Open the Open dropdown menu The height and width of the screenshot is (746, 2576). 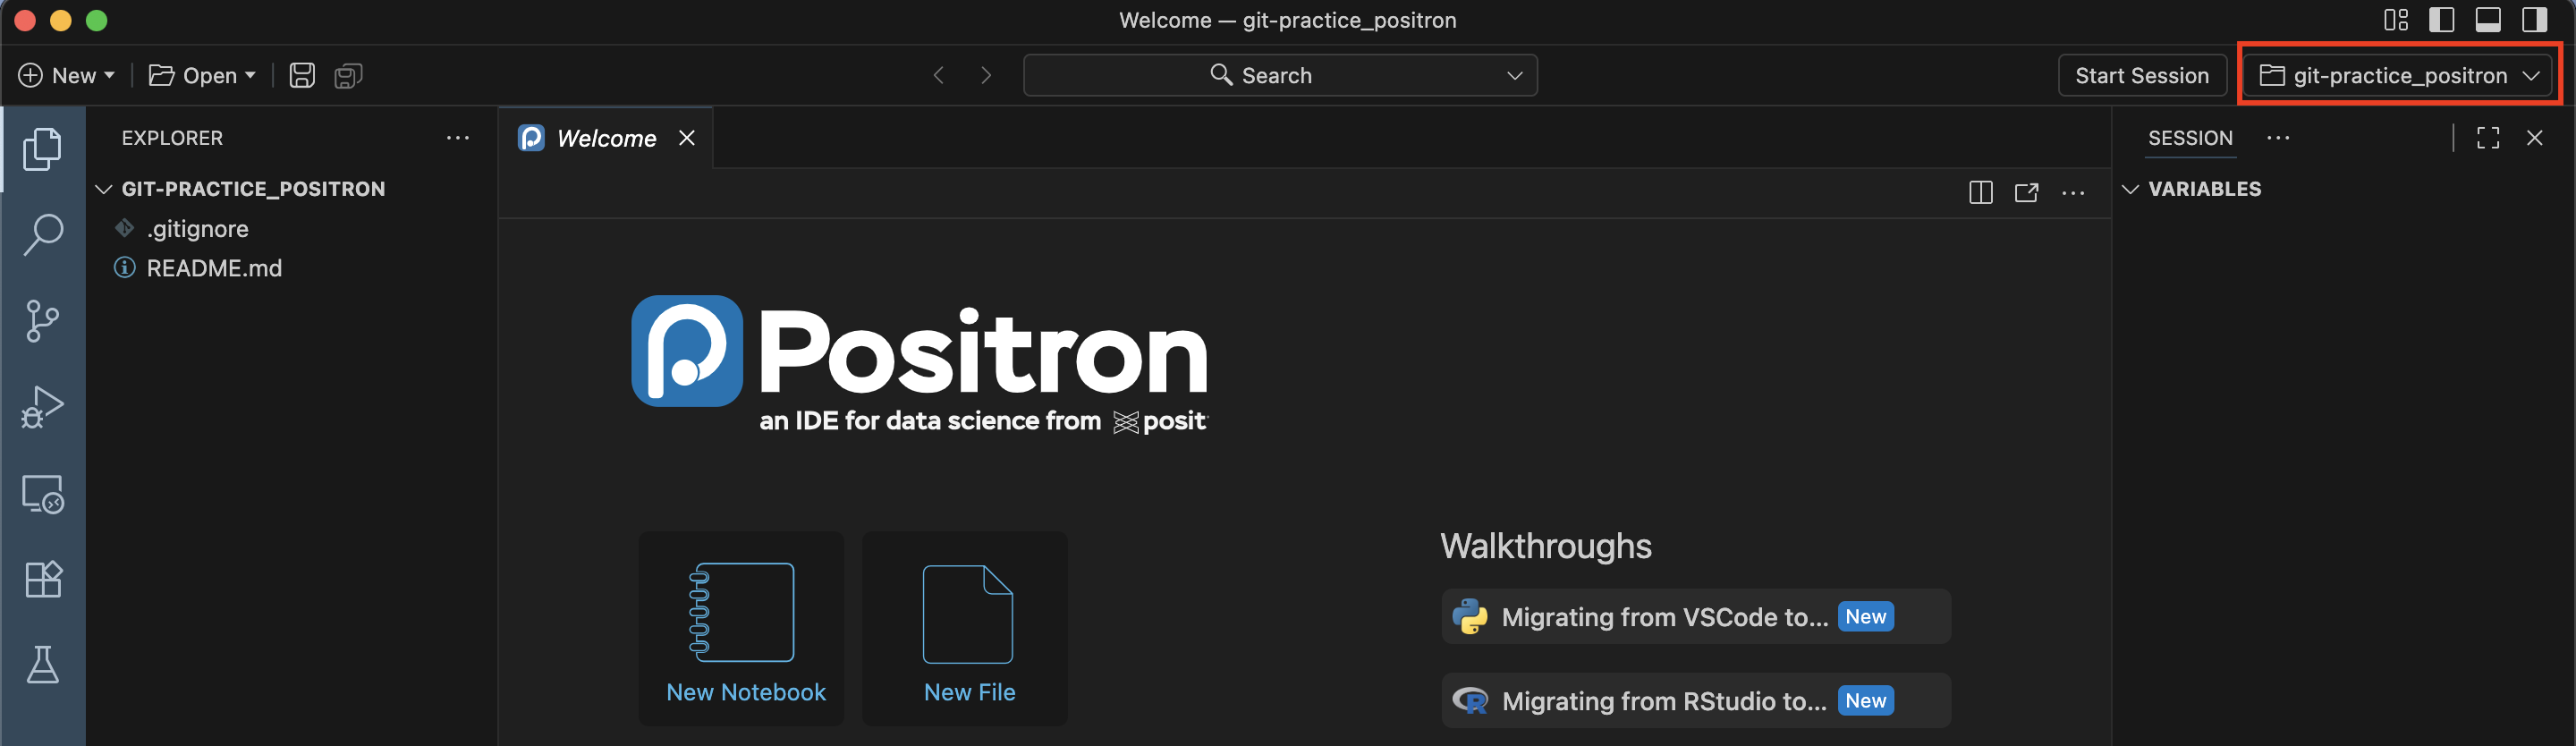click(203, 75)
